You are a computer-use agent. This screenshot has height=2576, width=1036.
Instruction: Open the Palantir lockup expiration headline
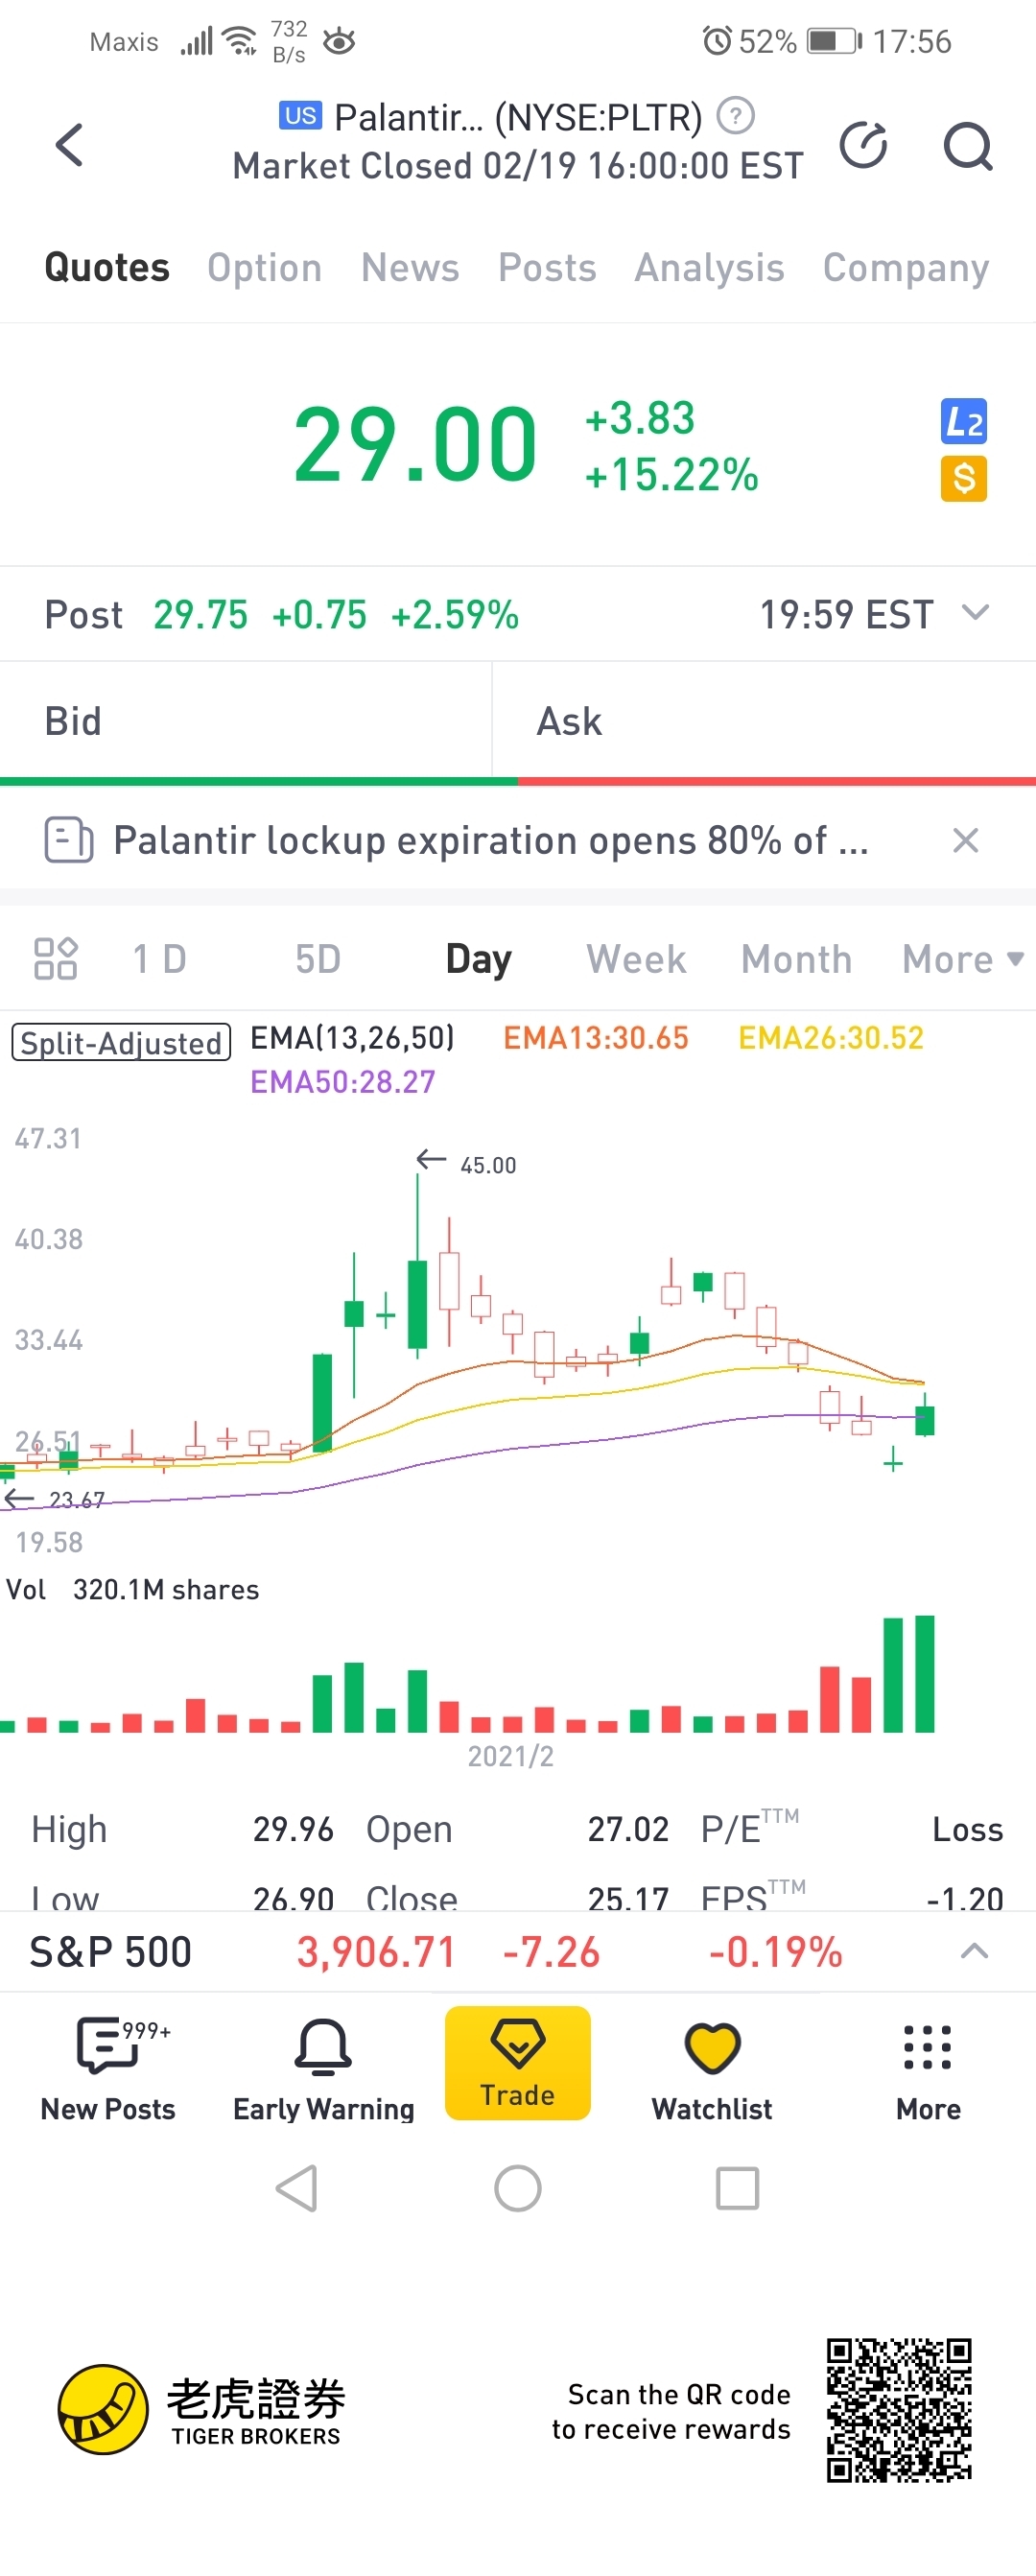tap(491, 840)
